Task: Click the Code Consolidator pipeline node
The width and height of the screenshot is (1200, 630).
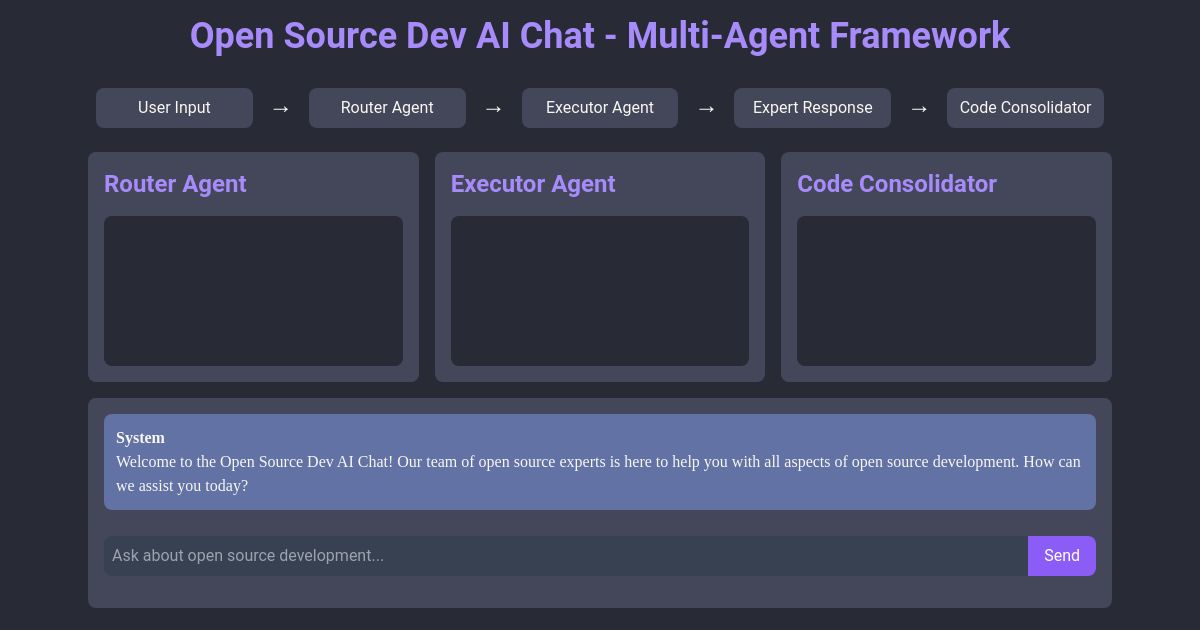Action: tap(1025, 108)
